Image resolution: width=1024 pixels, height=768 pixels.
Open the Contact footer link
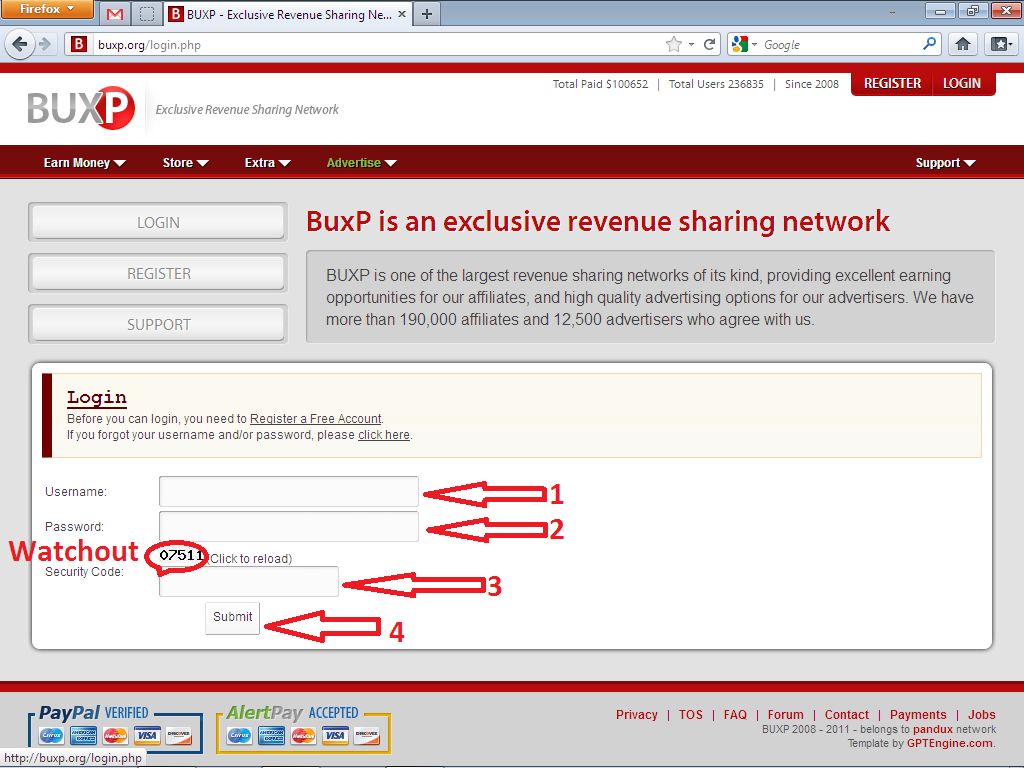pyautogui.click(x=846, y=714)
